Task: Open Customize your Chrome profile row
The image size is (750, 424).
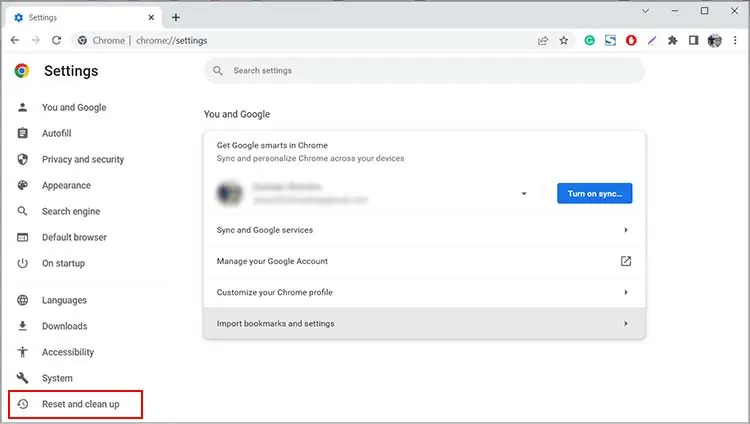Action: pos(424,292)
